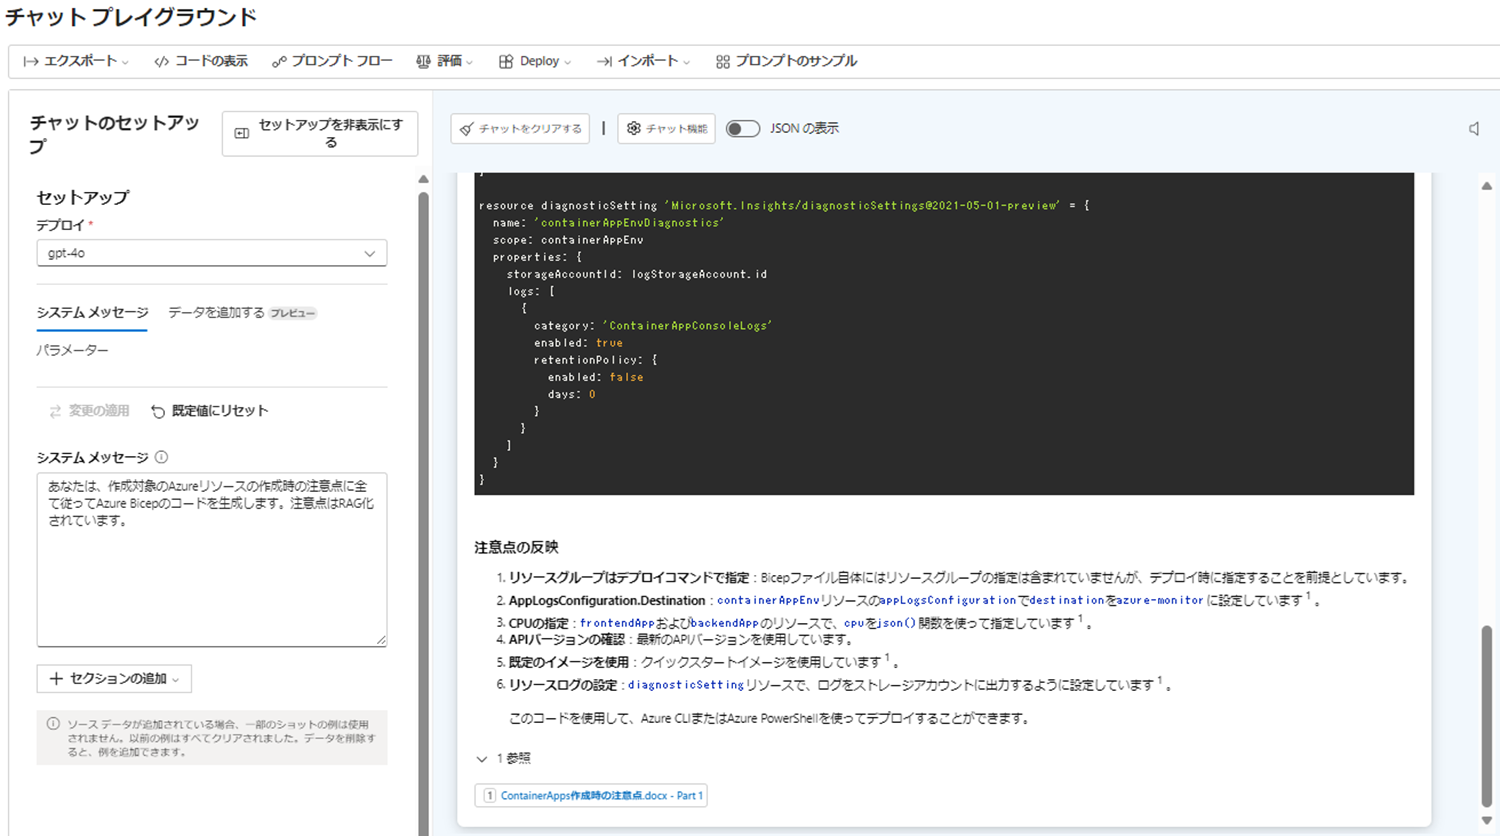Hide setup with セットアップを非表示にする button
1500x836 pixels.
[320, 133]
